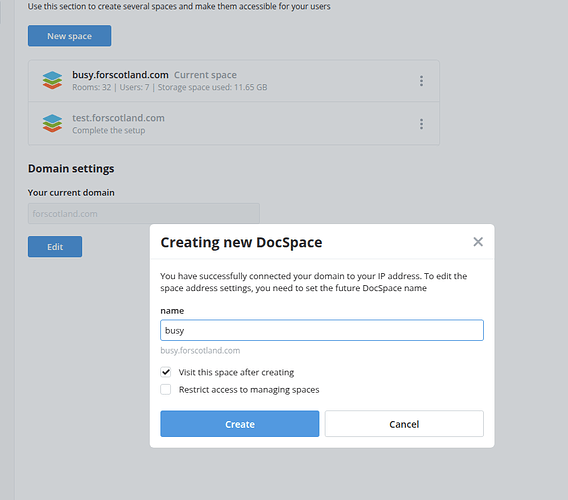Click the test.forscotland.com space logo icon
Image resolution: width=568 pixels, height=500 pixels.
coord(52,124)
